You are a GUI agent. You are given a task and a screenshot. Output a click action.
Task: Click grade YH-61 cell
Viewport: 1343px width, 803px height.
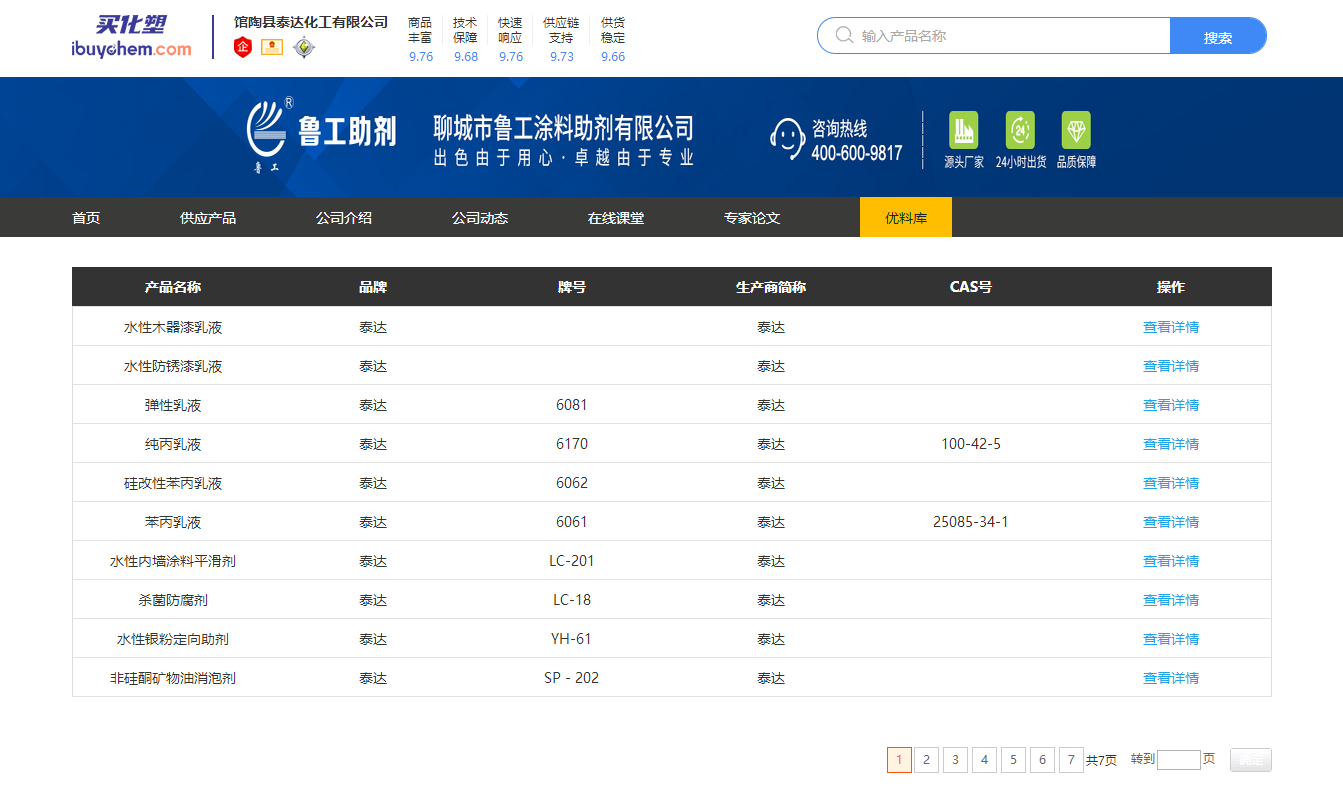572,639
